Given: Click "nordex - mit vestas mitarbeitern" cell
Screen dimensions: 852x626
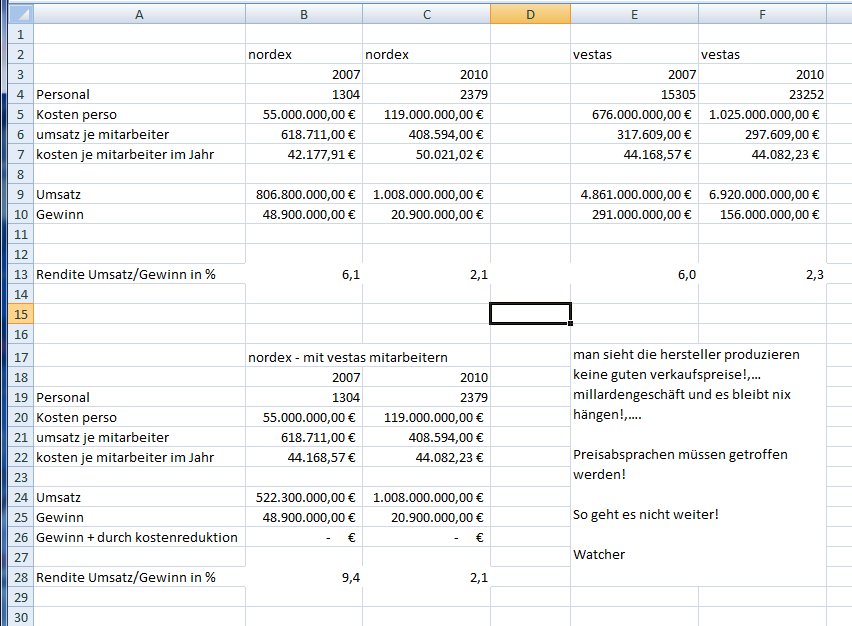Looking at the screenshot, I should (x=348, y=358).
